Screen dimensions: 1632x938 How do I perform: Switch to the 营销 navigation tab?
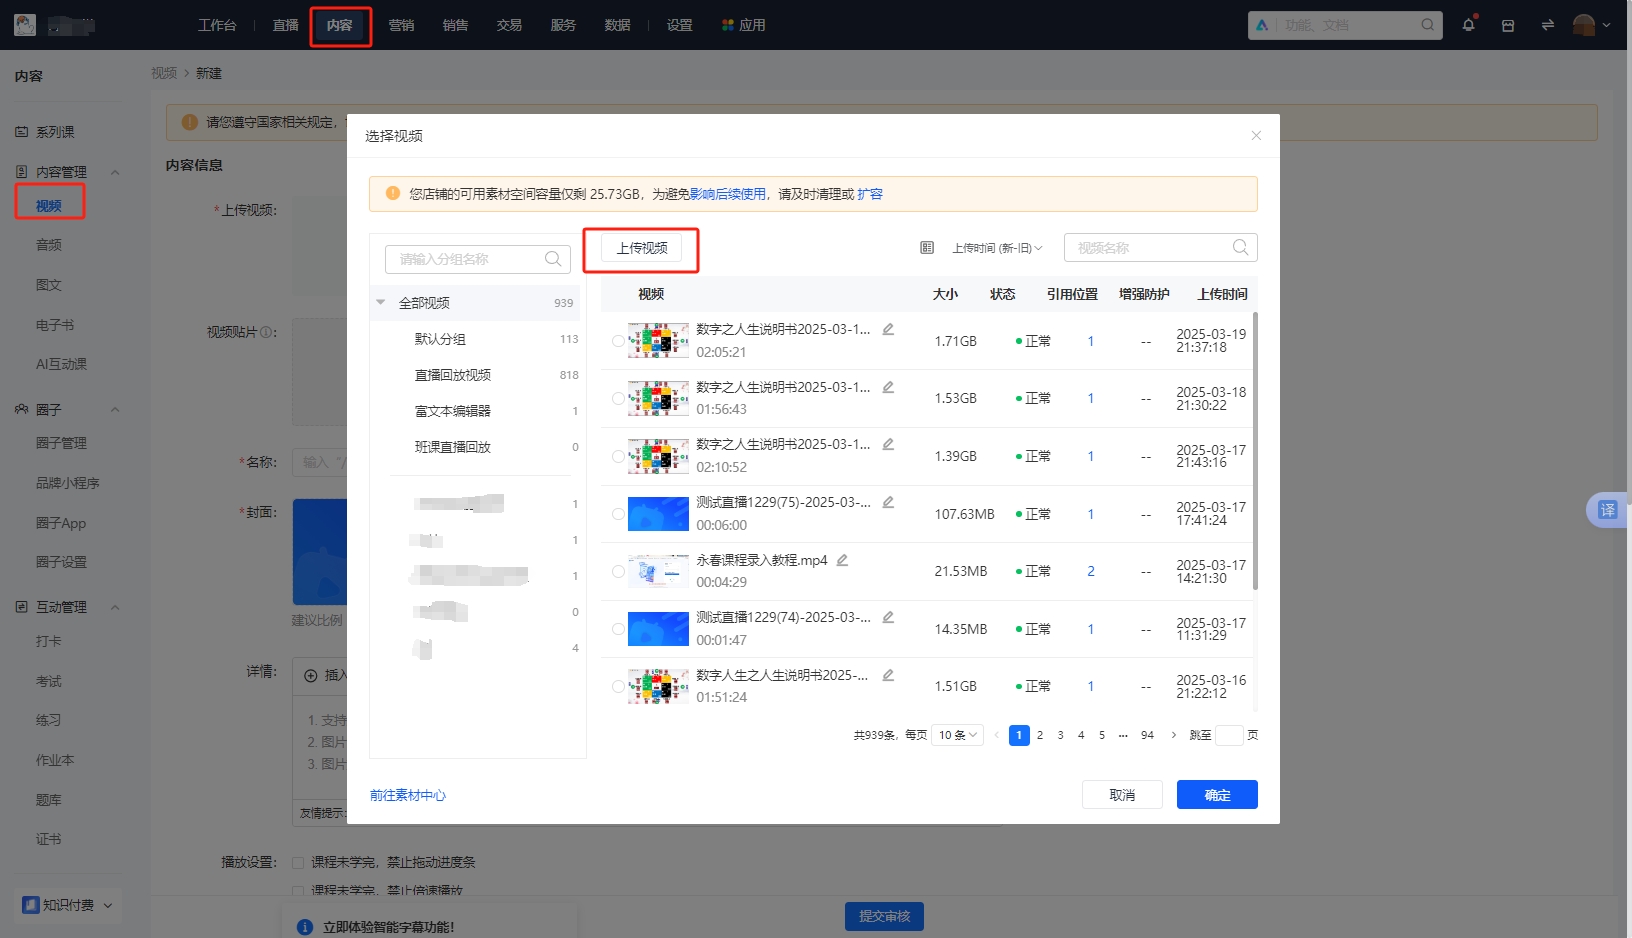[x=401, y=25]
